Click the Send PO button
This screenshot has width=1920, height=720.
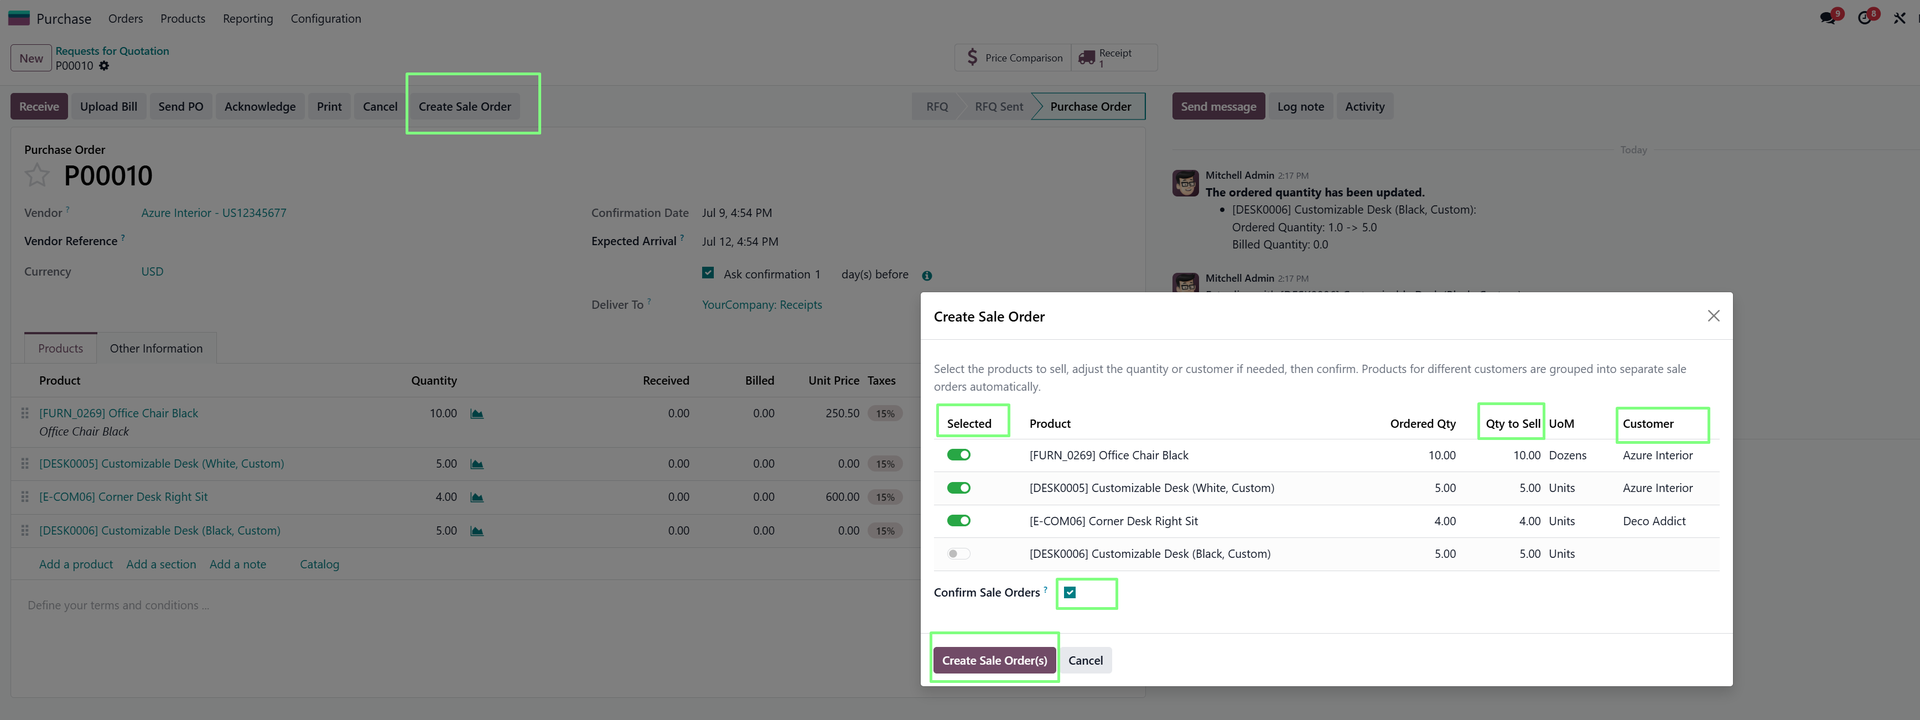(181, 107)
